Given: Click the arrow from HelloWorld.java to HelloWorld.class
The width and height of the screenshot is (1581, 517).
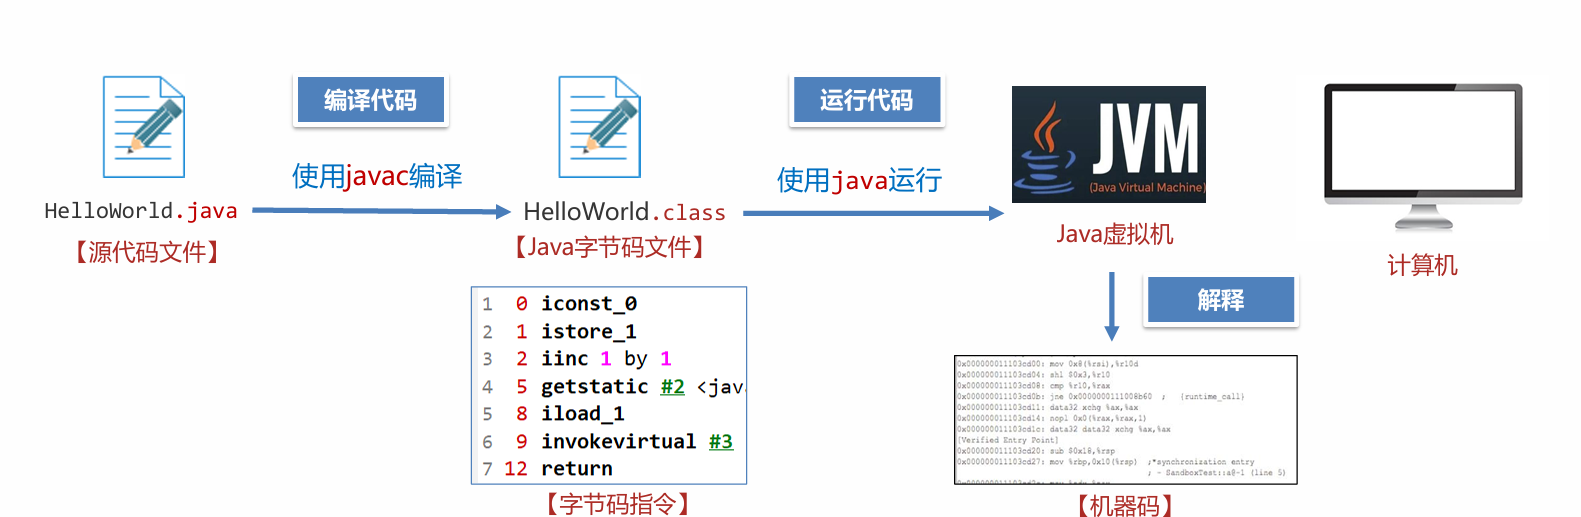Looking at the screenshot, I should click(380, 211).
